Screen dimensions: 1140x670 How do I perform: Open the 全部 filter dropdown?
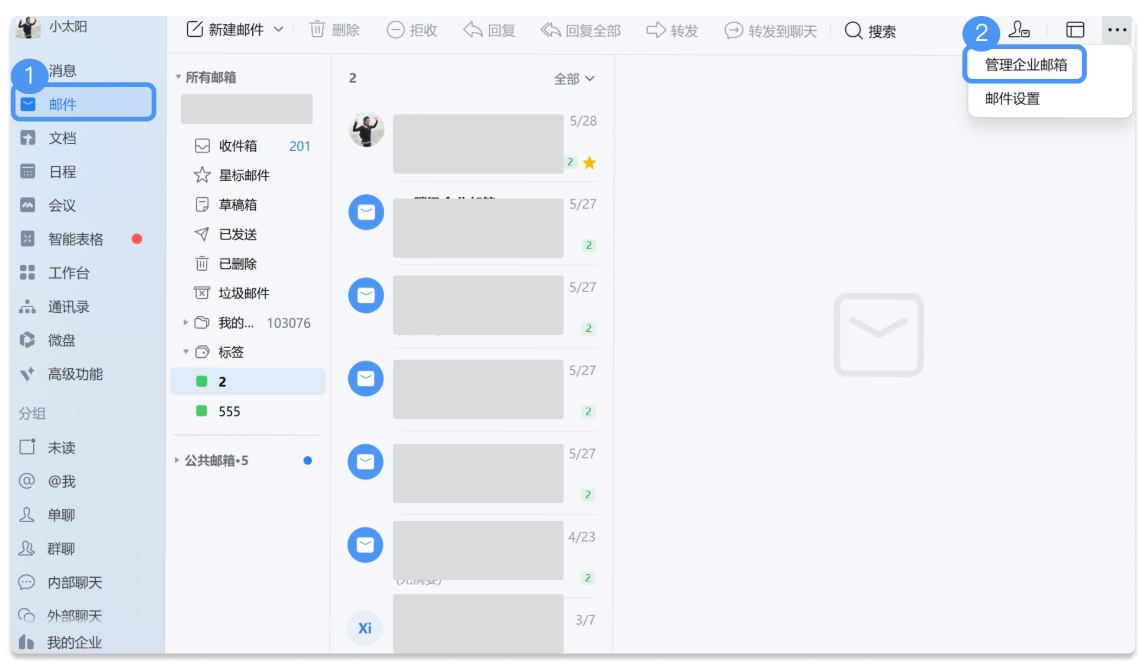click(x=574, y=78)
